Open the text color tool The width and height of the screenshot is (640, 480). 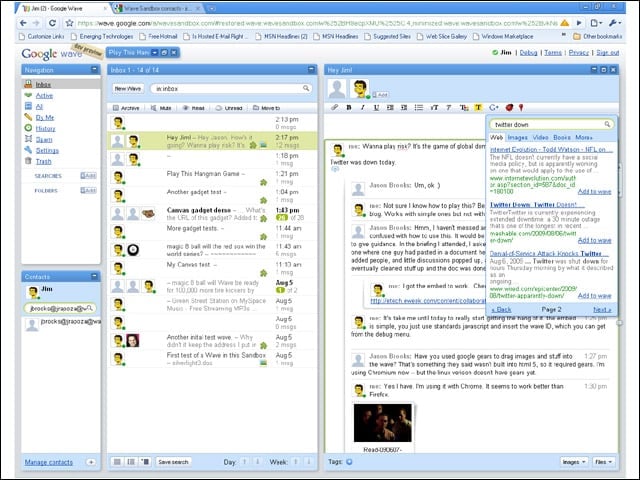coord(464,107)
